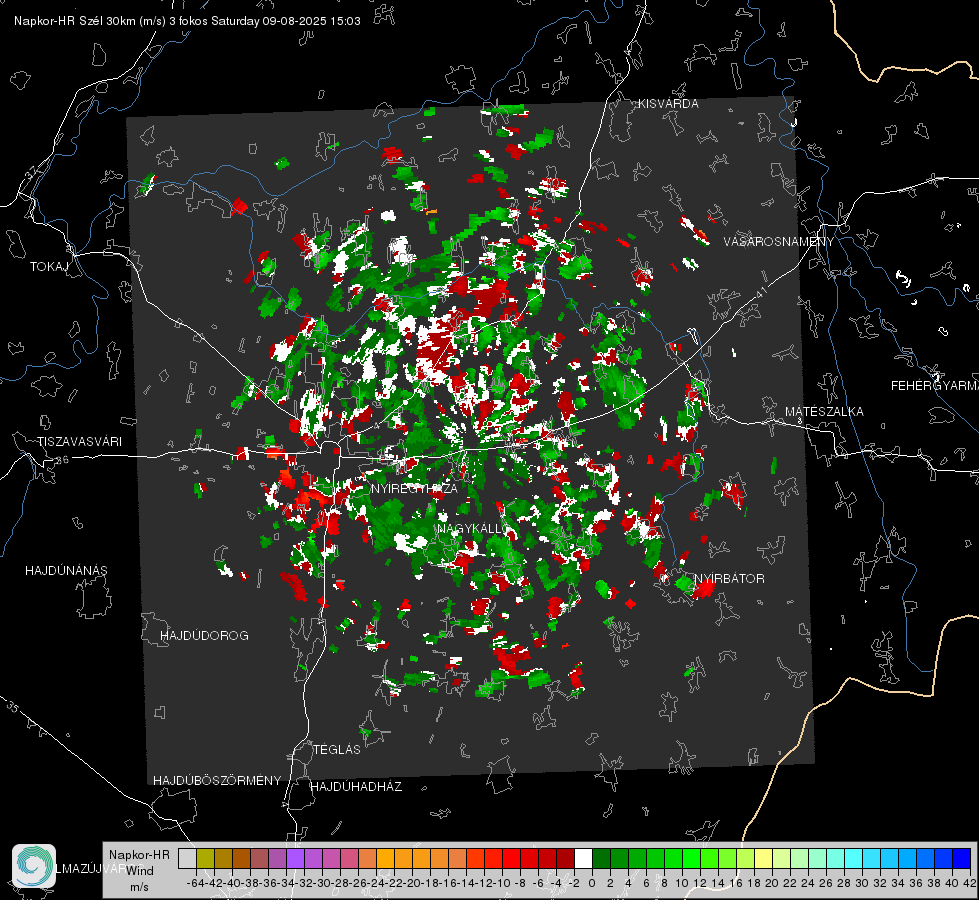Click the 20 tick label in legend
This screenshot has height=900, width=979.
[x=772, y=883]
